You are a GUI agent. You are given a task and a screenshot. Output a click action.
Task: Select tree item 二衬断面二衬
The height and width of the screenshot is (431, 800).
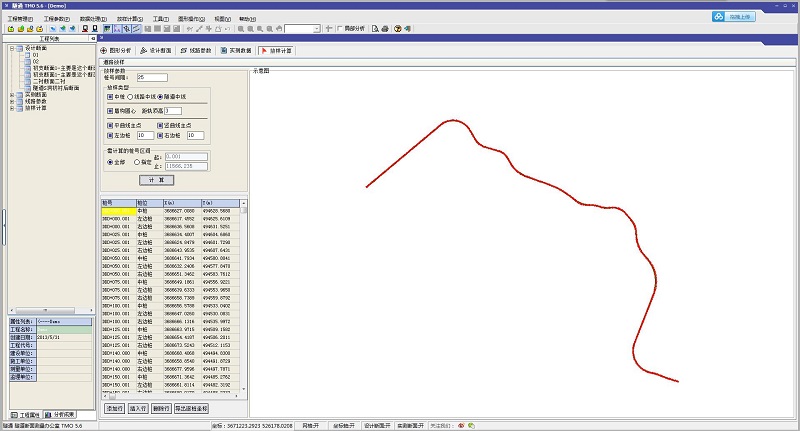pyautogui.click(x=49, y=81)
